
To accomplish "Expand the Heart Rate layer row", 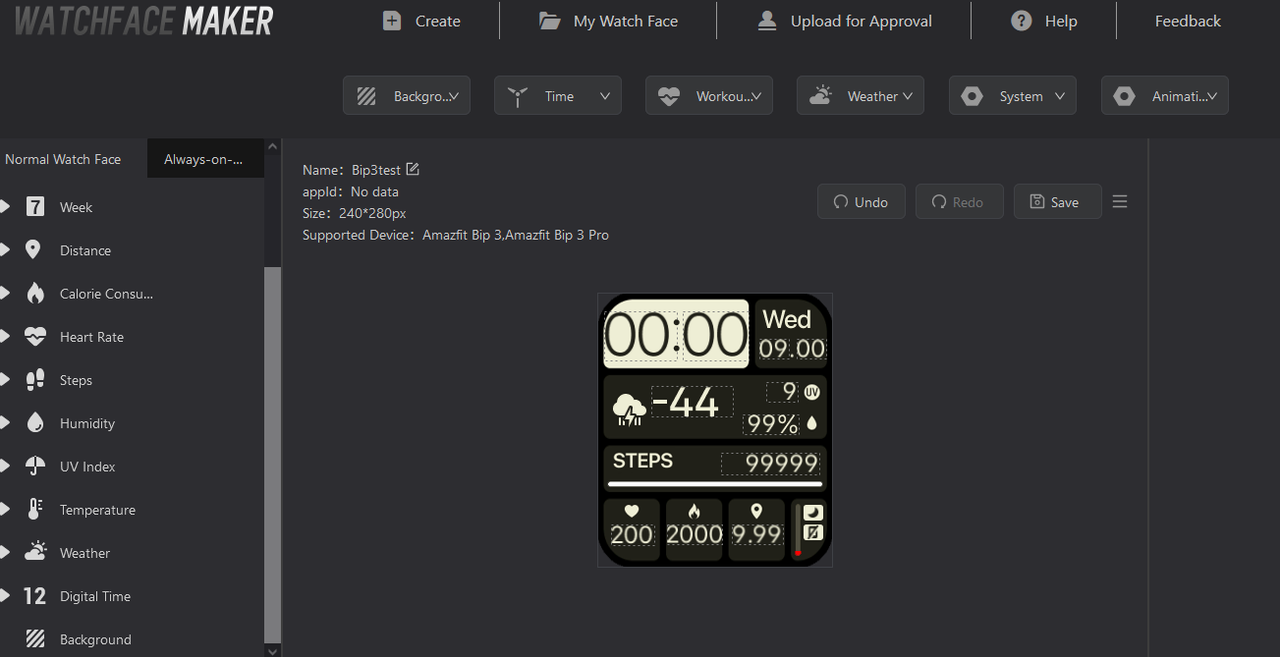I will (x=5, y=337).
